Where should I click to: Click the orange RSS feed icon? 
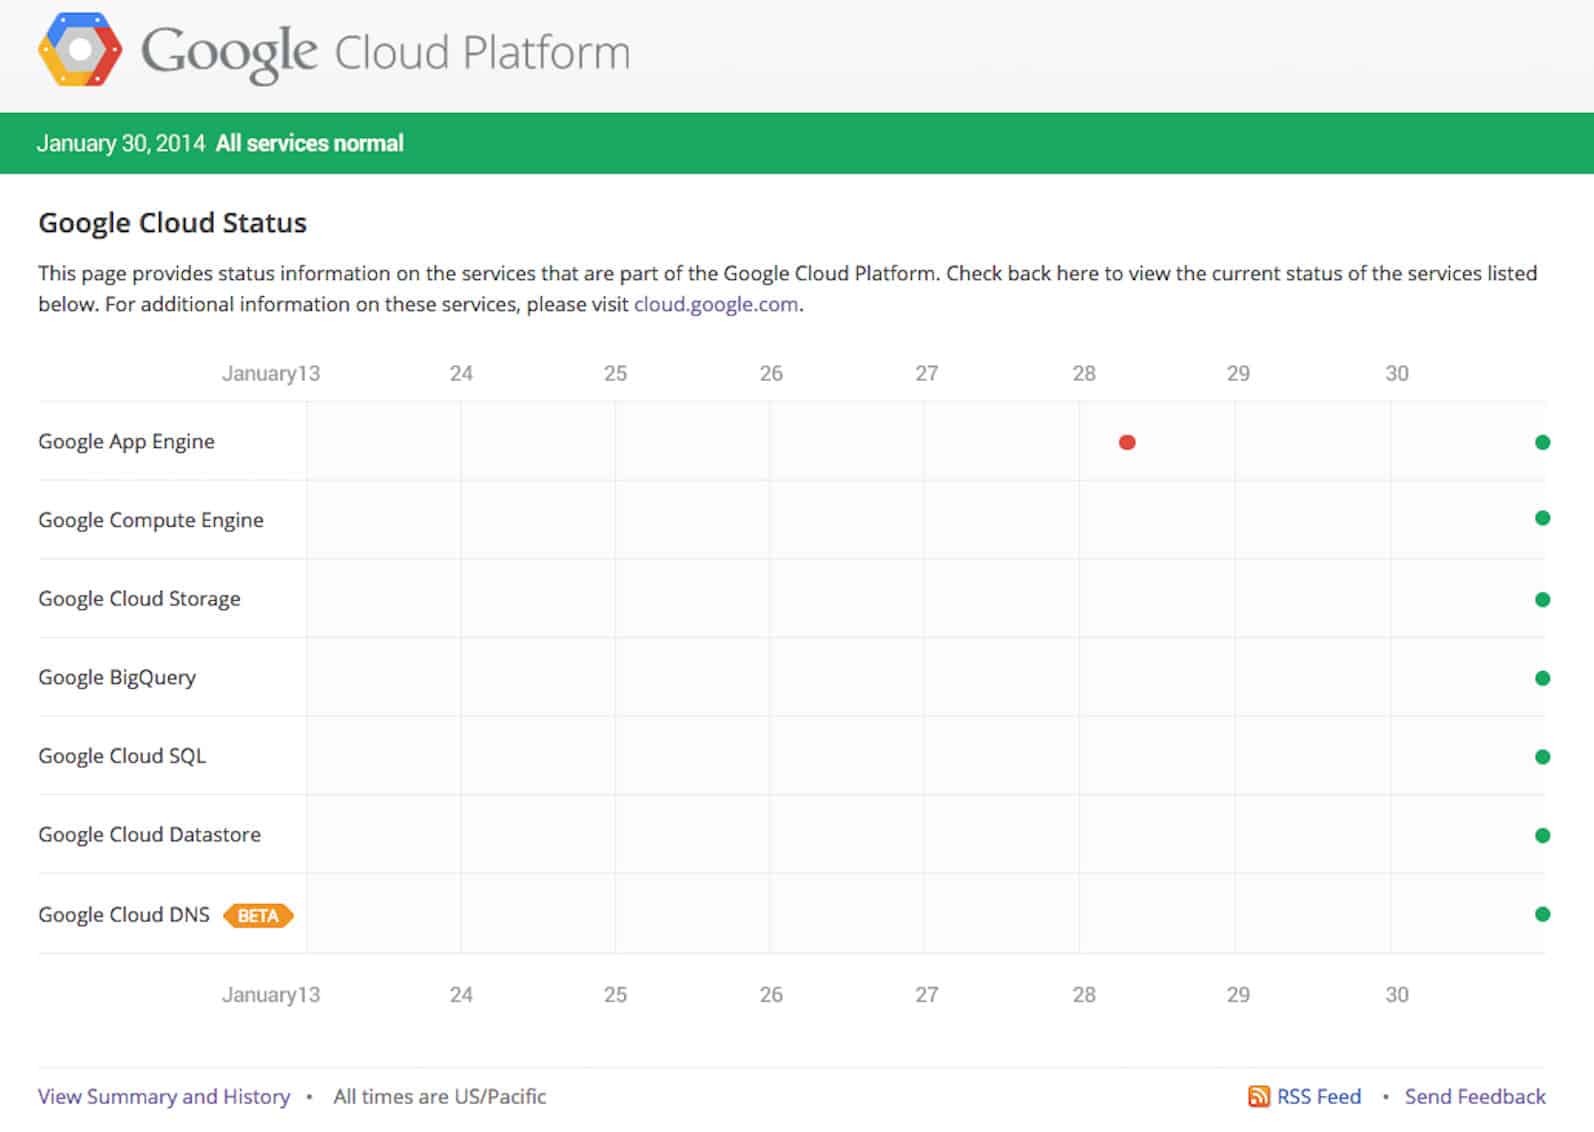coord(1258,1096)
